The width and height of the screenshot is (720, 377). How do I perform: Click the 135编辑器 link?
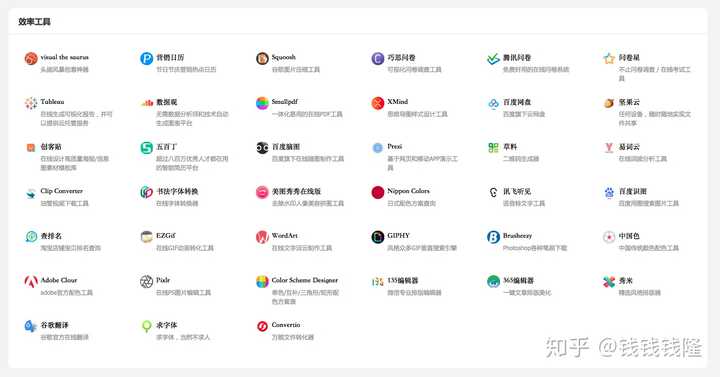tap(402, 280)
